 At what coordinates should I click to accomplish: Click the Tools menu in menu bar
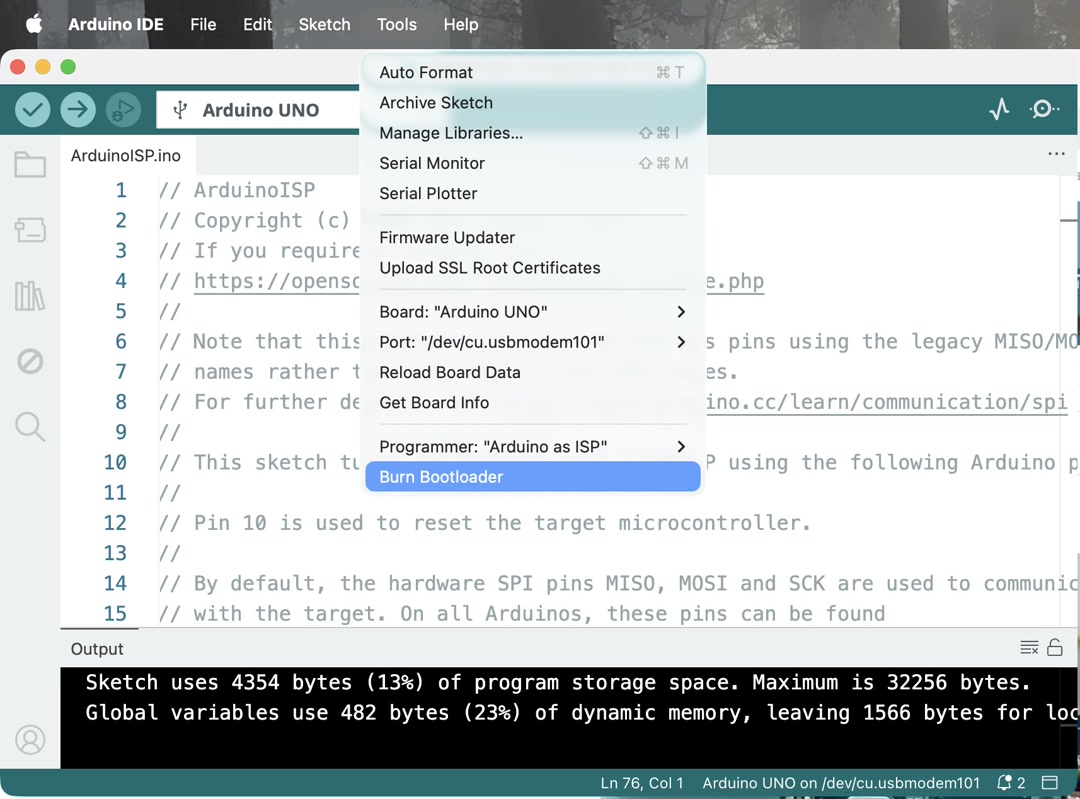397,25
